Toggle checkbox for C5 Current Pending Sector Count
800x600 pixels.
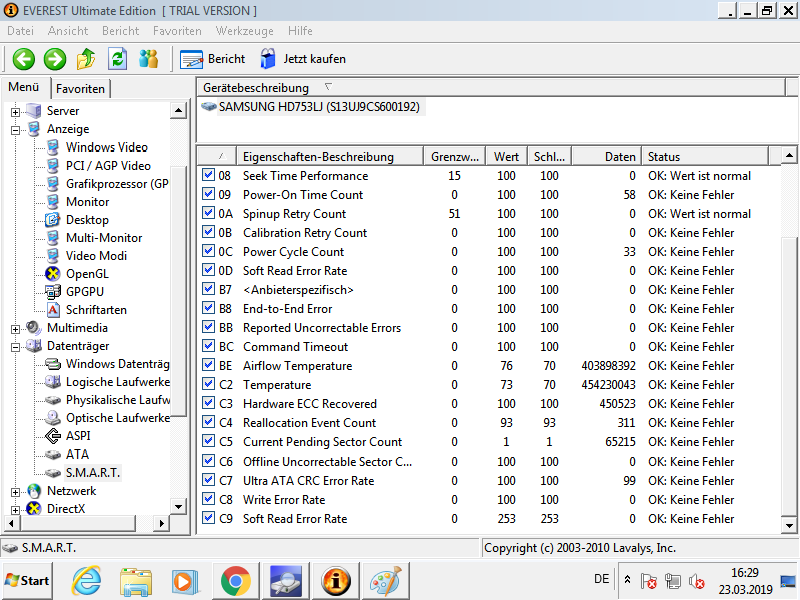click(x=208, y=441)
